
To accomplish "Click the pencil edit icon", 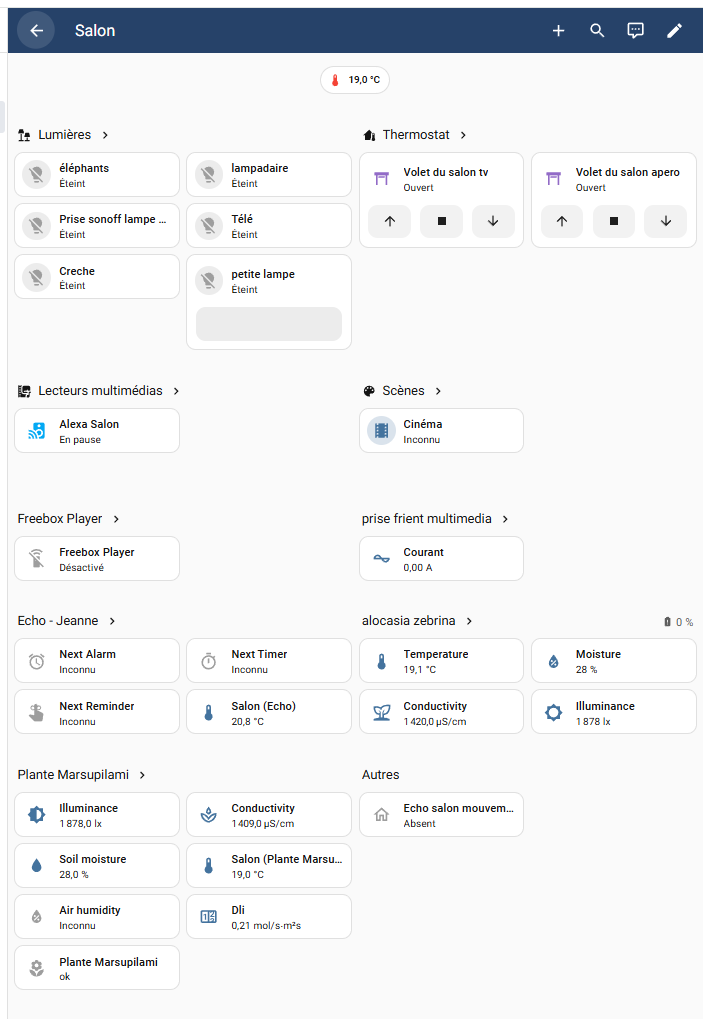I will tap(674, 31).
